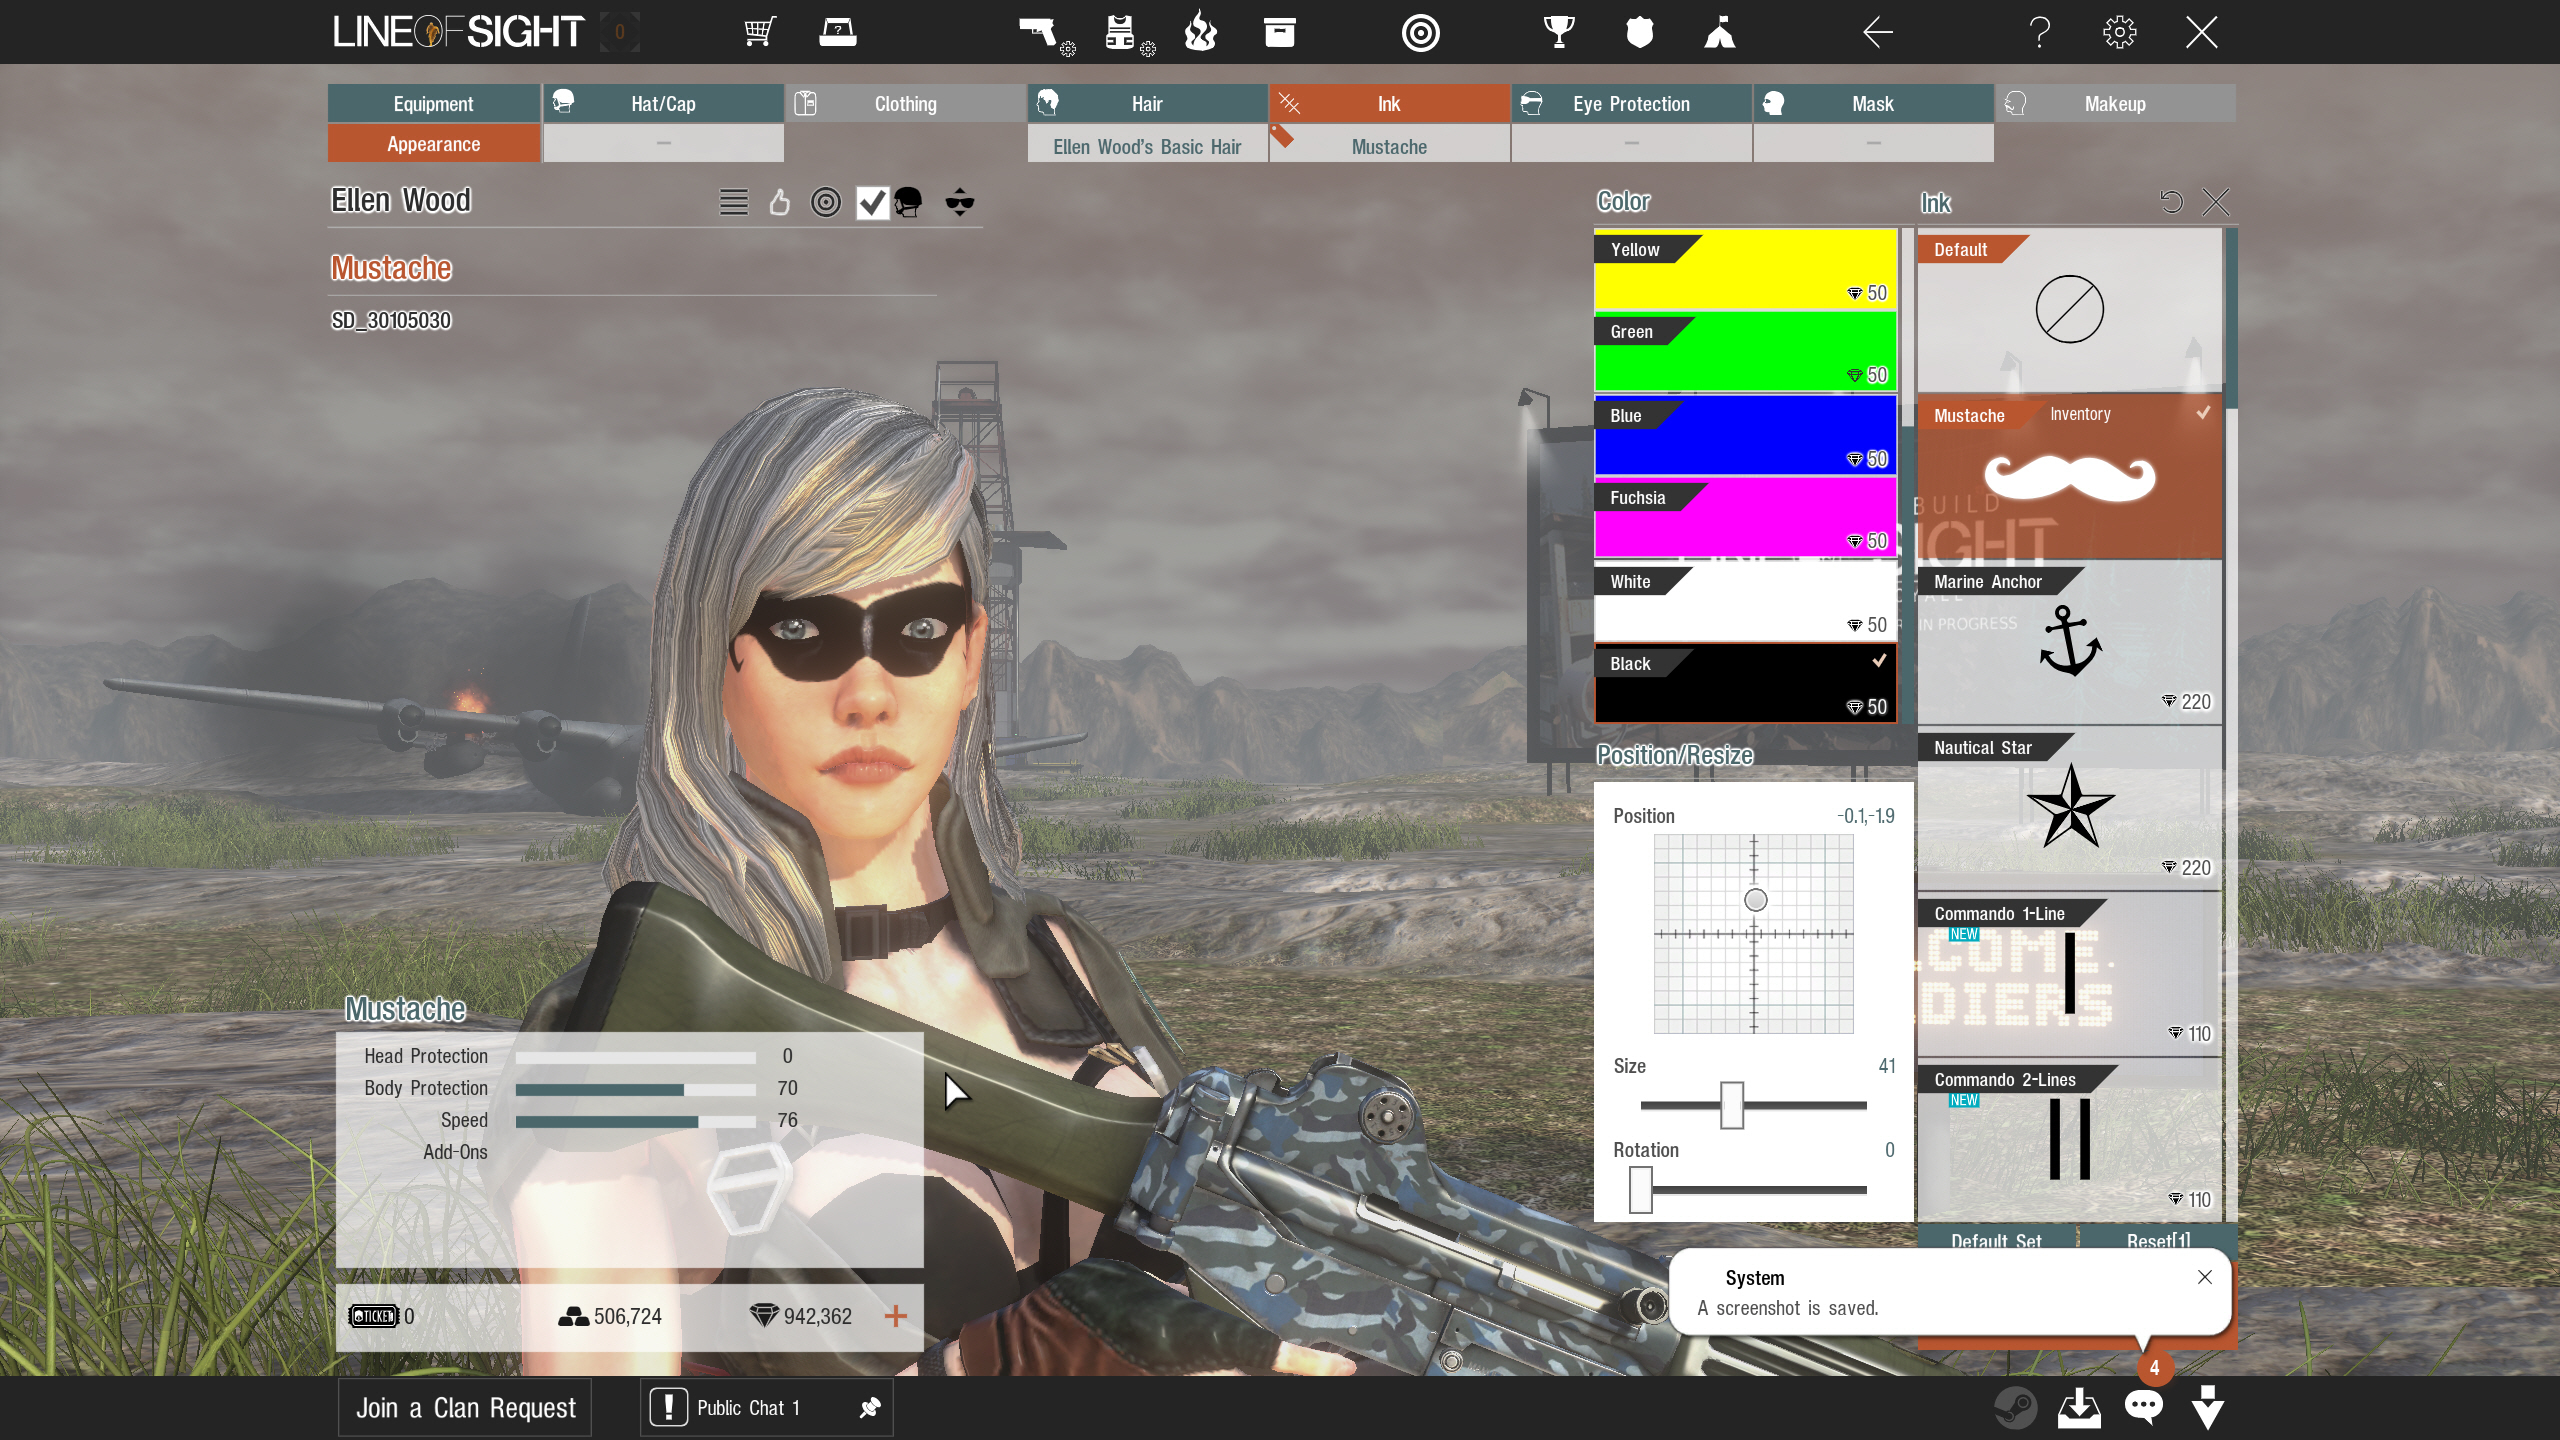The width and height of the screenshot is (2560, 1440).
Task: Expand the list lines icon near Ellen Wood
Action: (733, 203)
